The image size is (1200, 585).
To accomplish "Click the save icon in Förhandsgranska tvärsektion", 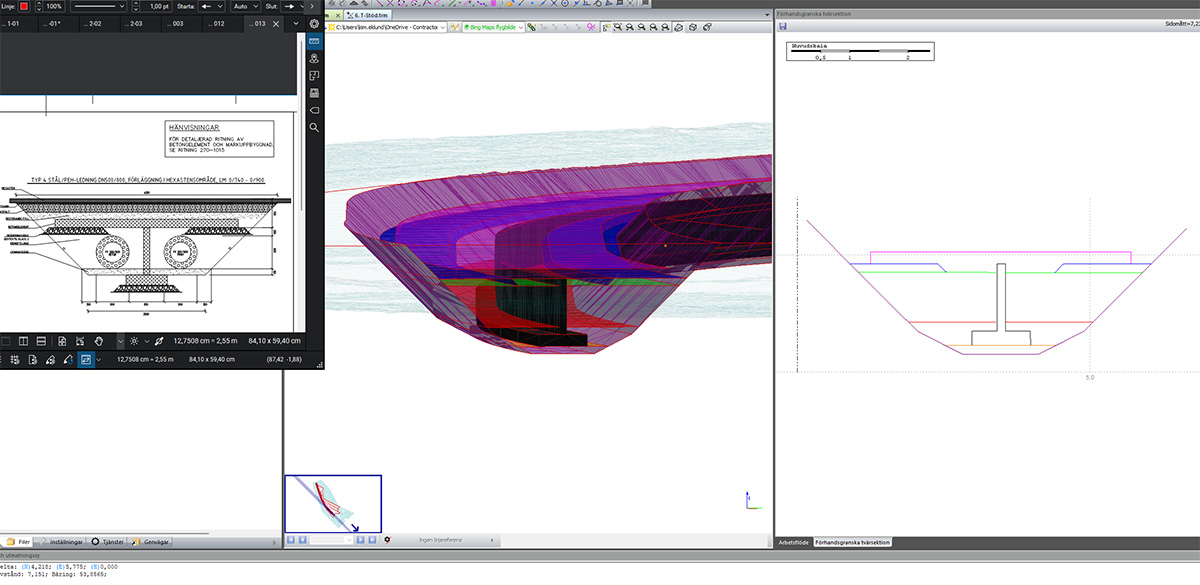I will pos(782,27).
